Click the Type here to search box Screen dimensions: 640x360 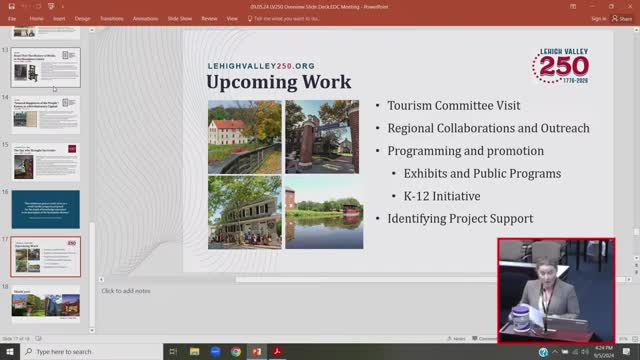pos(91,351)
